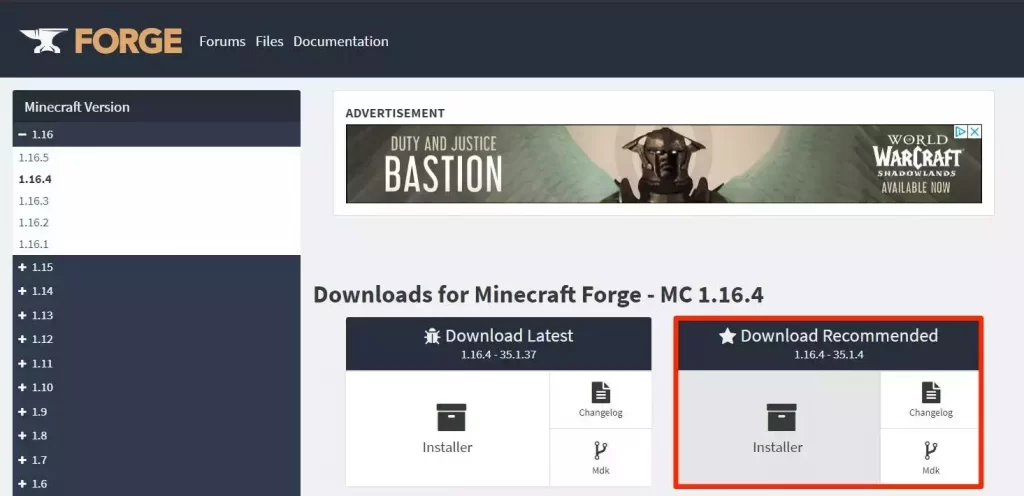The width and height of the screenshot is (1024, 496).
Task: Open the Files menu item
Action: [269, 41]
